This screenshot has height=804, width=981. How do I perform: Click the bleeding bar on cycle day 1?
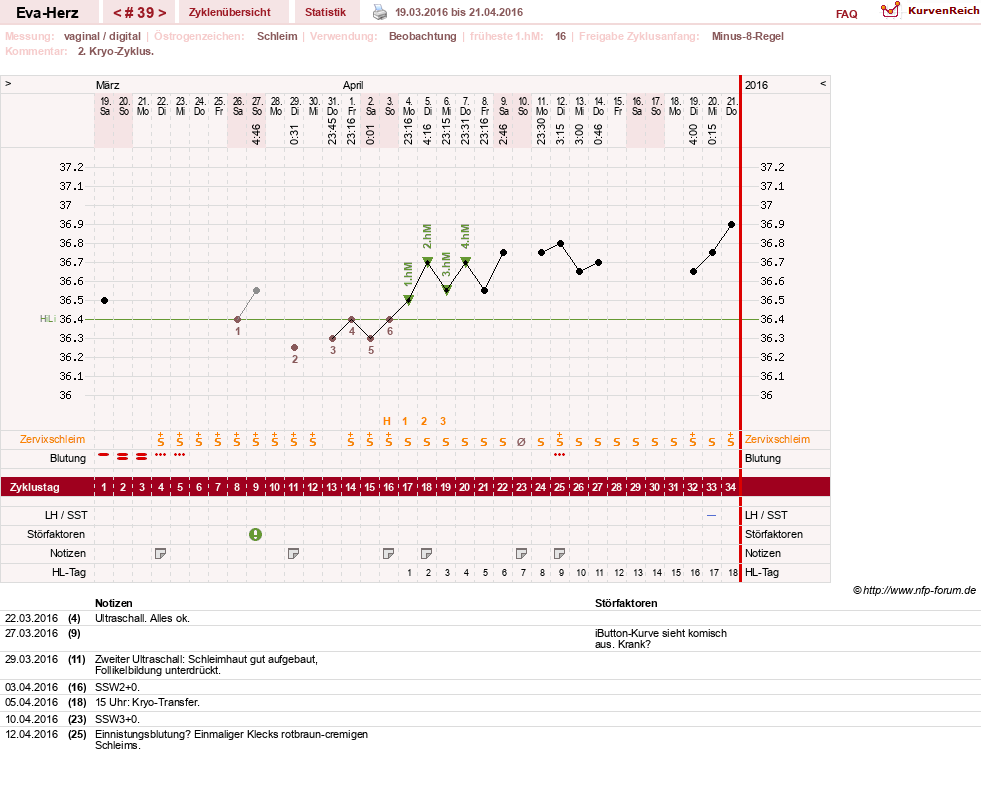click(x=104, y=455)
